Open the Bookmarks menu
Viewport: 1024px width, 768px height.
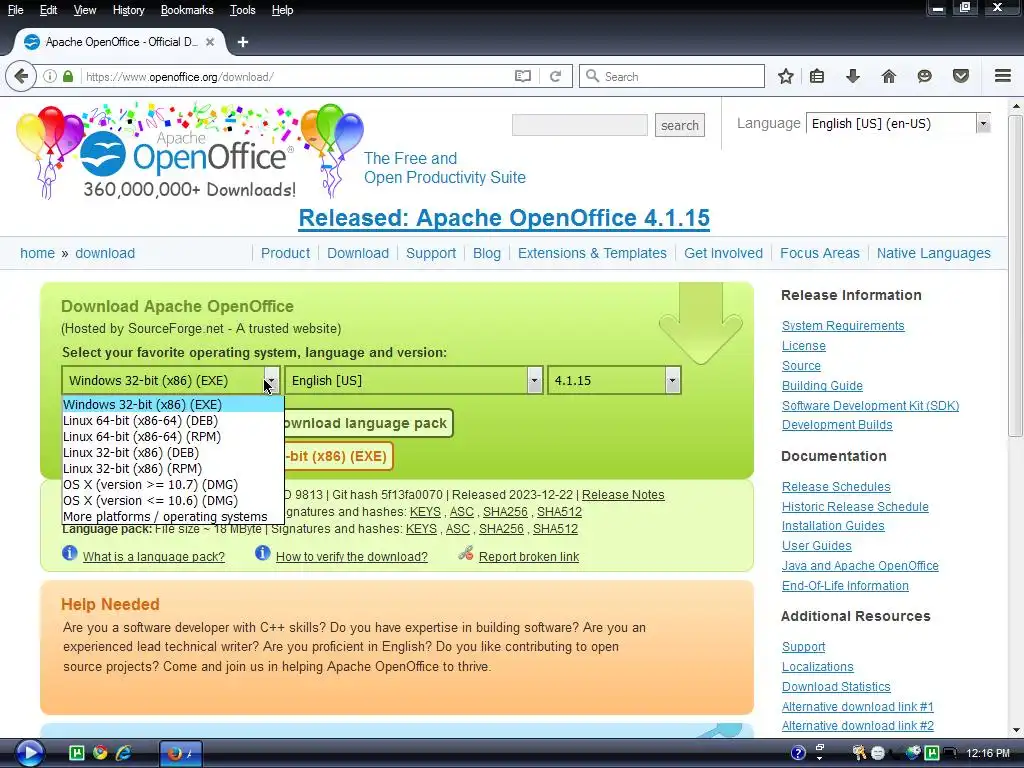(187, 10)
